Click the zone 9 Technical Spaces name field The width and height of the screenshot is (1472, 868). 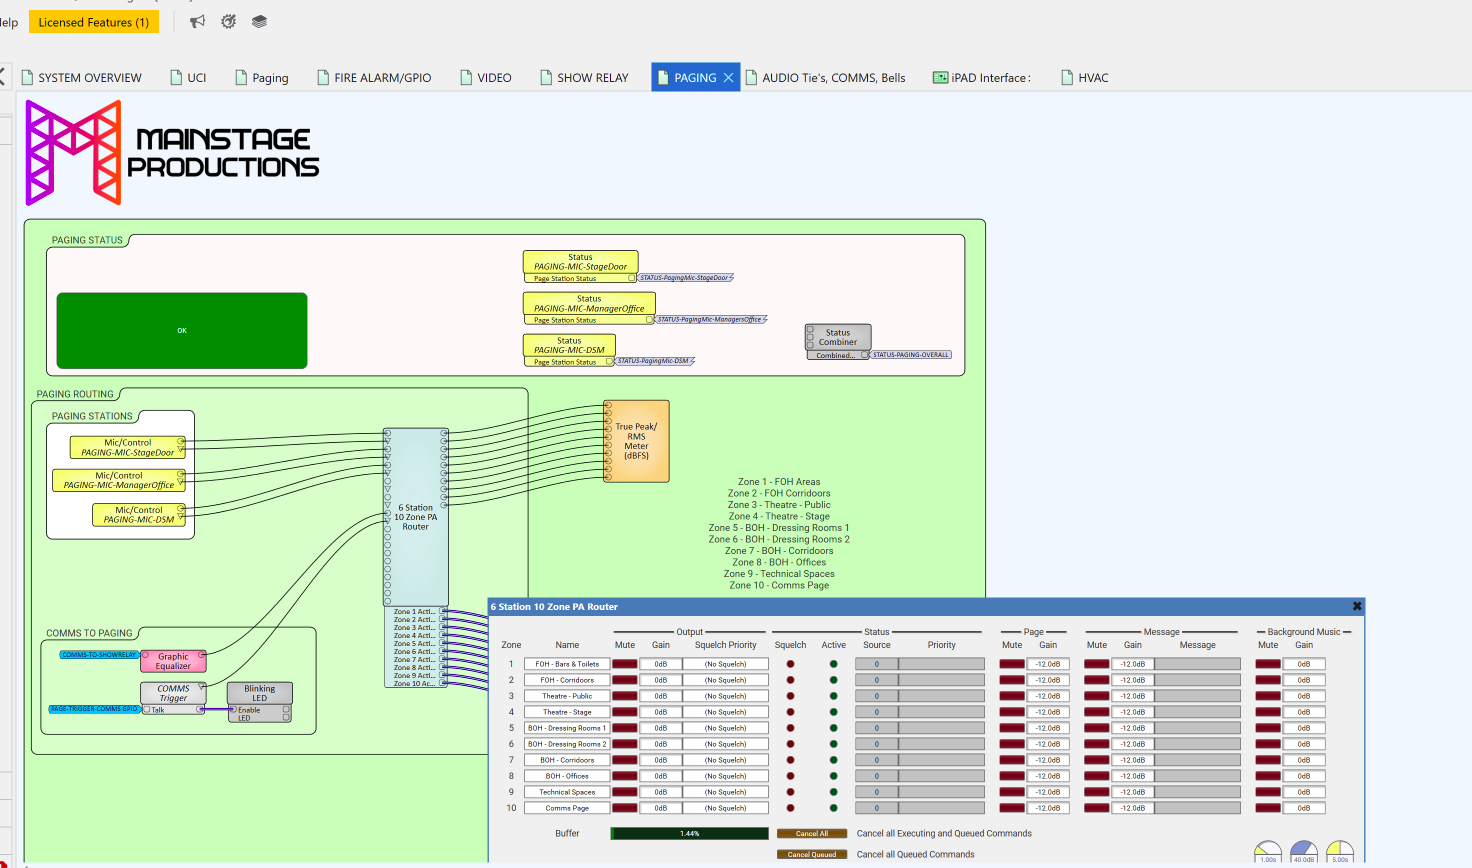click(x=567, y=792)
